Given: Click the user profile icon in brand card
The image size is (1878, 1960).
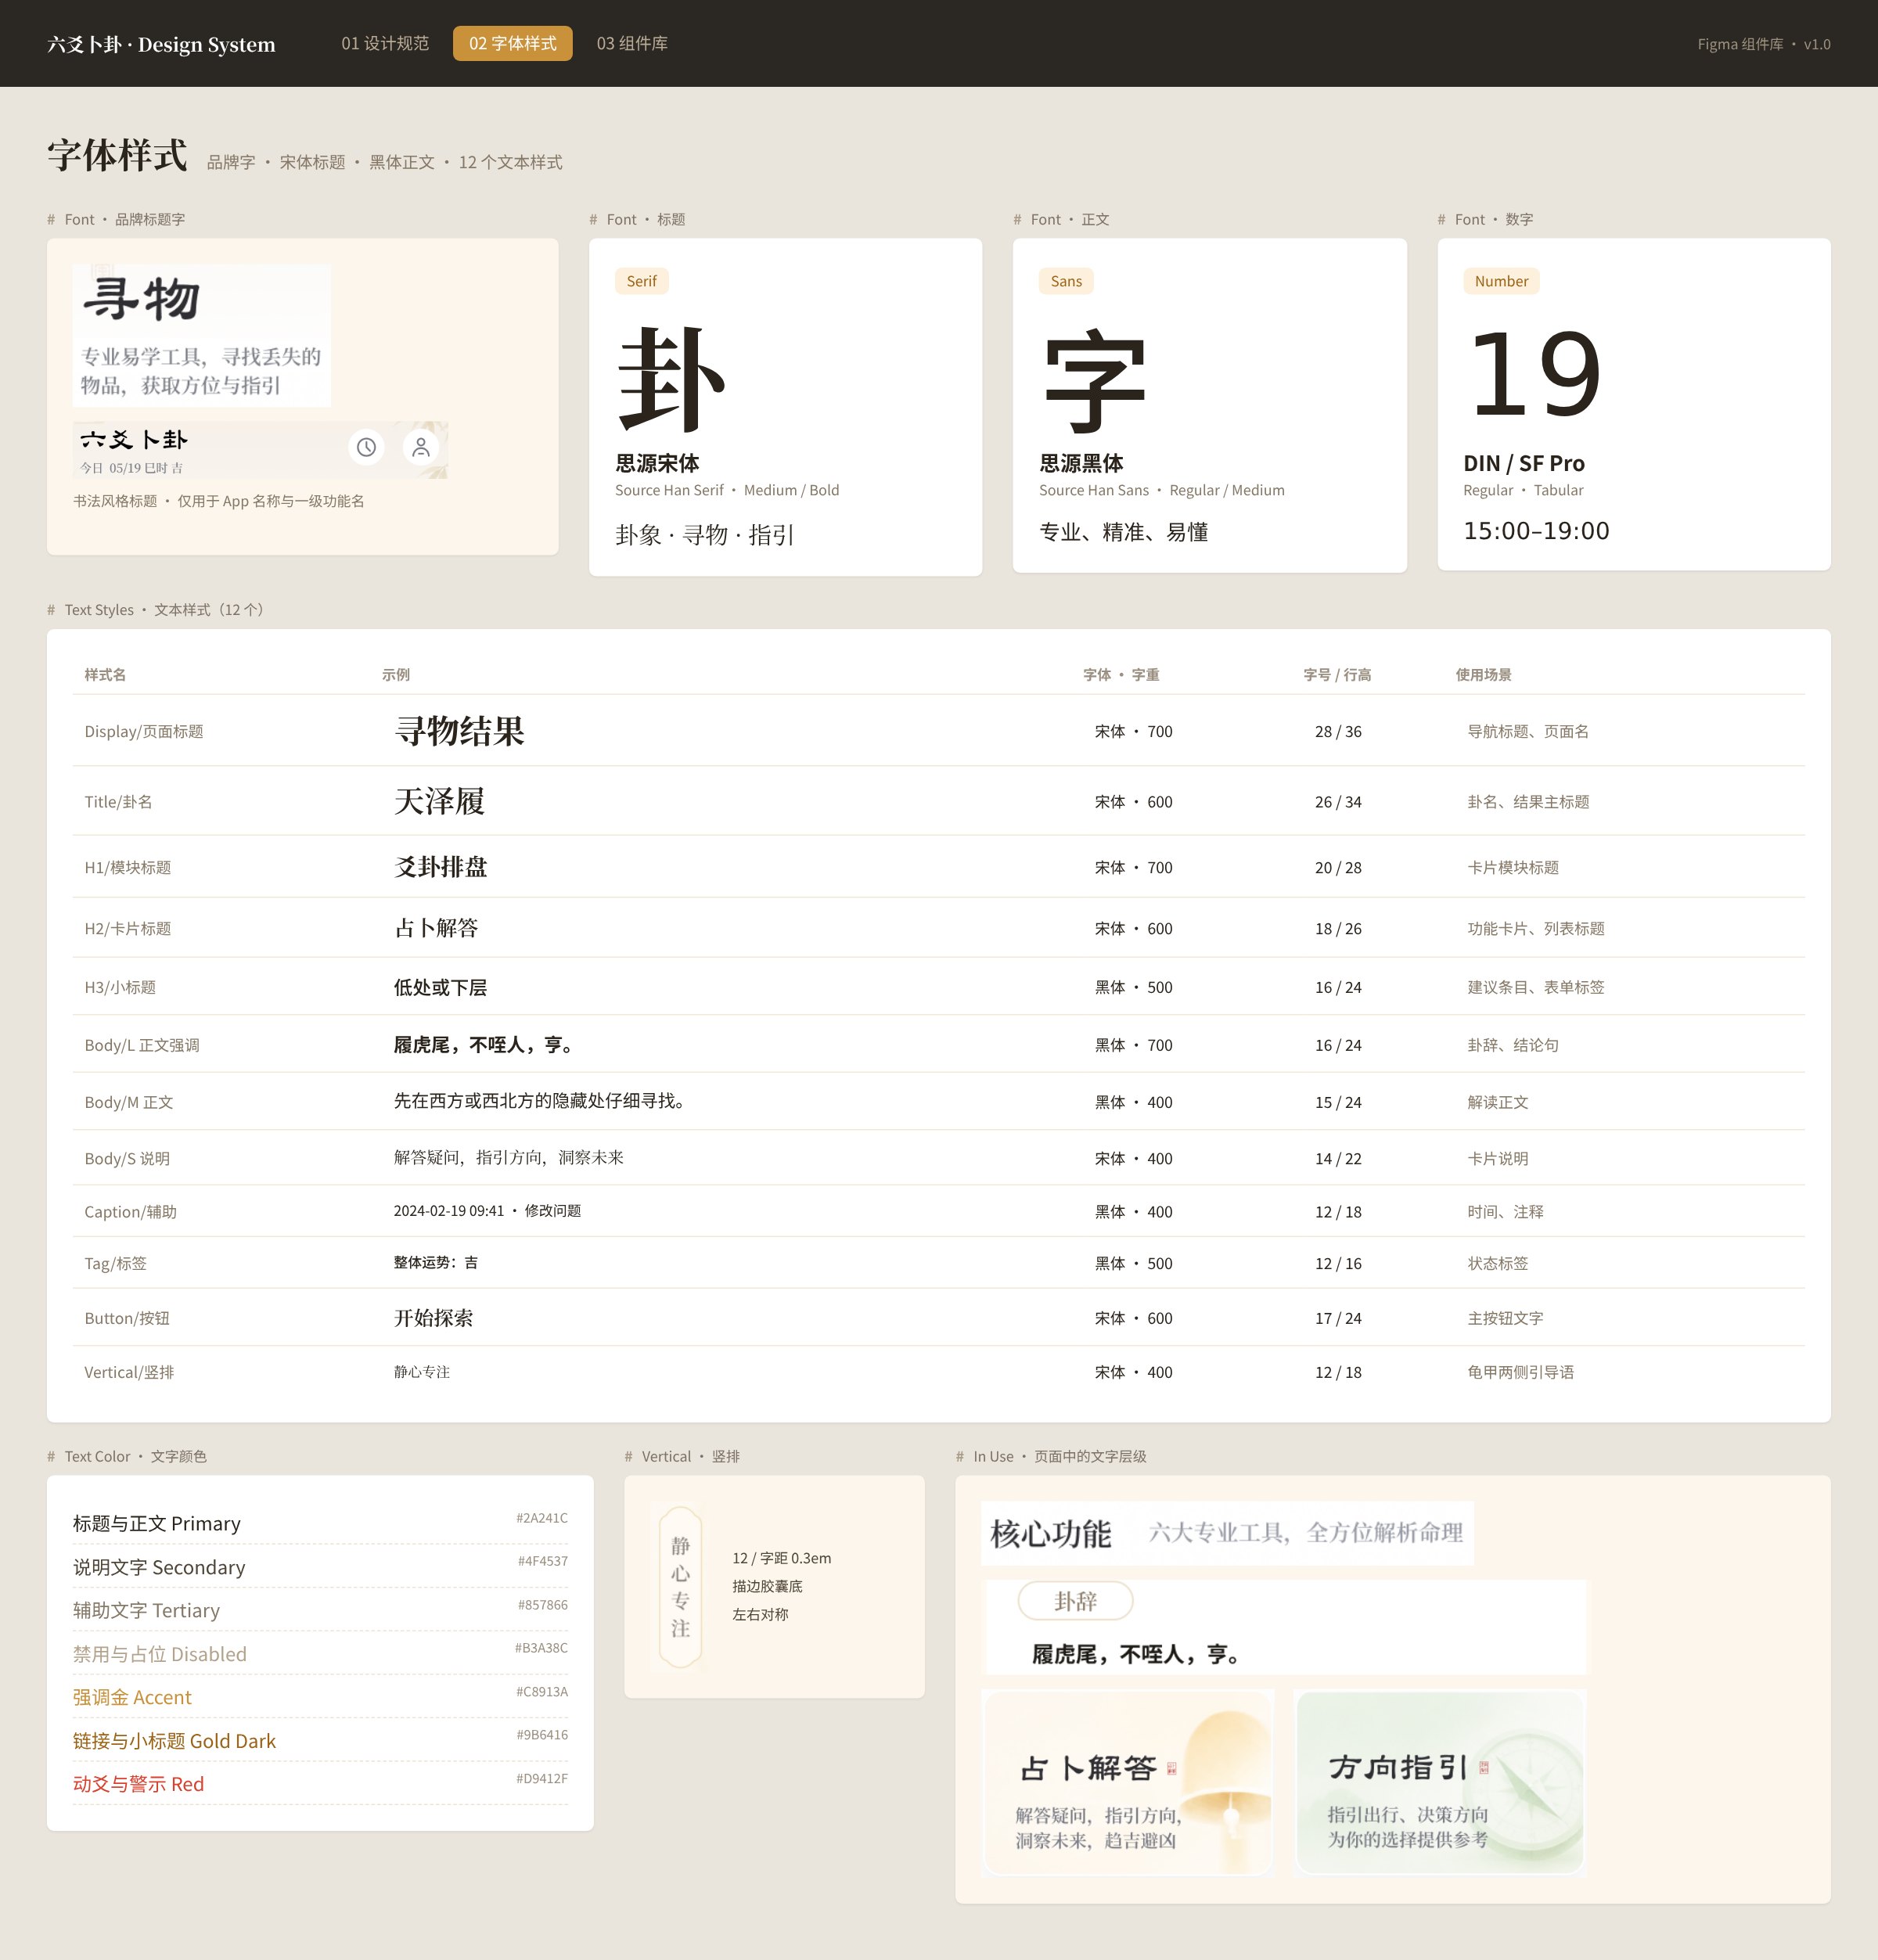Looking at the screenshot, I should (421, 447).
